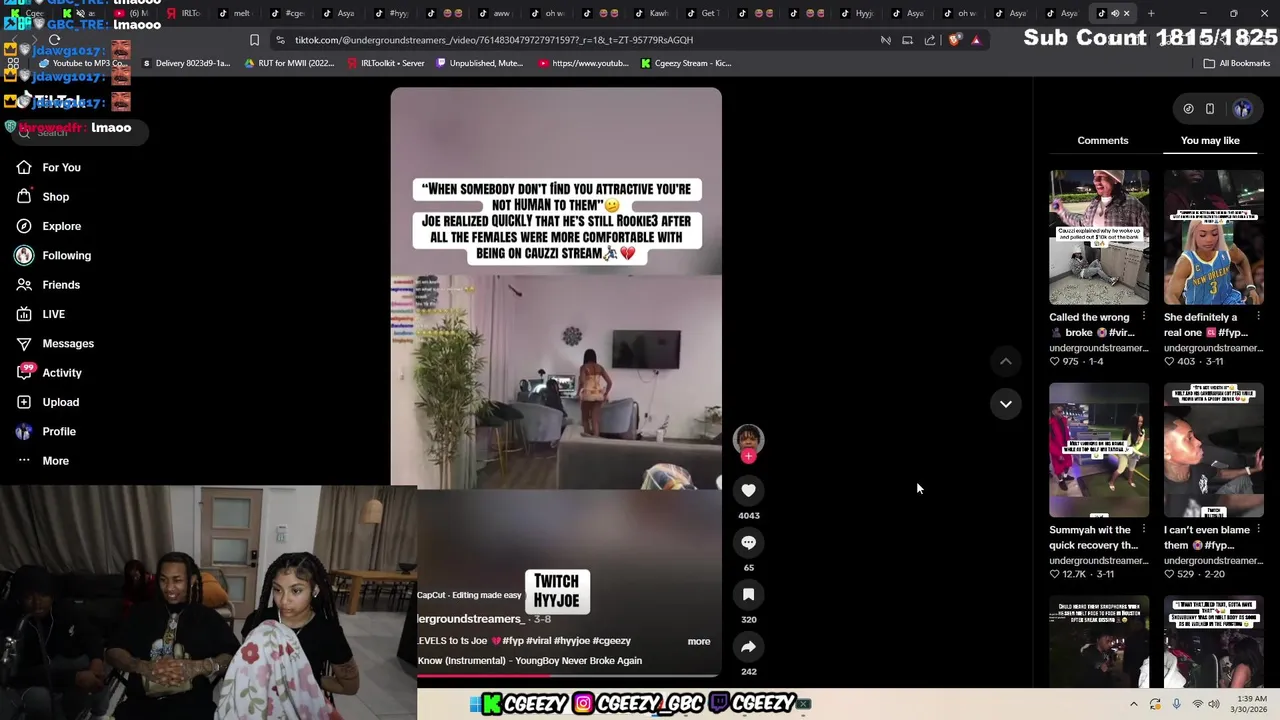This screenshot has width=1280, height=720.
Task: Open the #hyyjoe hashtag in the caption
Action: pyautogui.click(x=571, y=641)
